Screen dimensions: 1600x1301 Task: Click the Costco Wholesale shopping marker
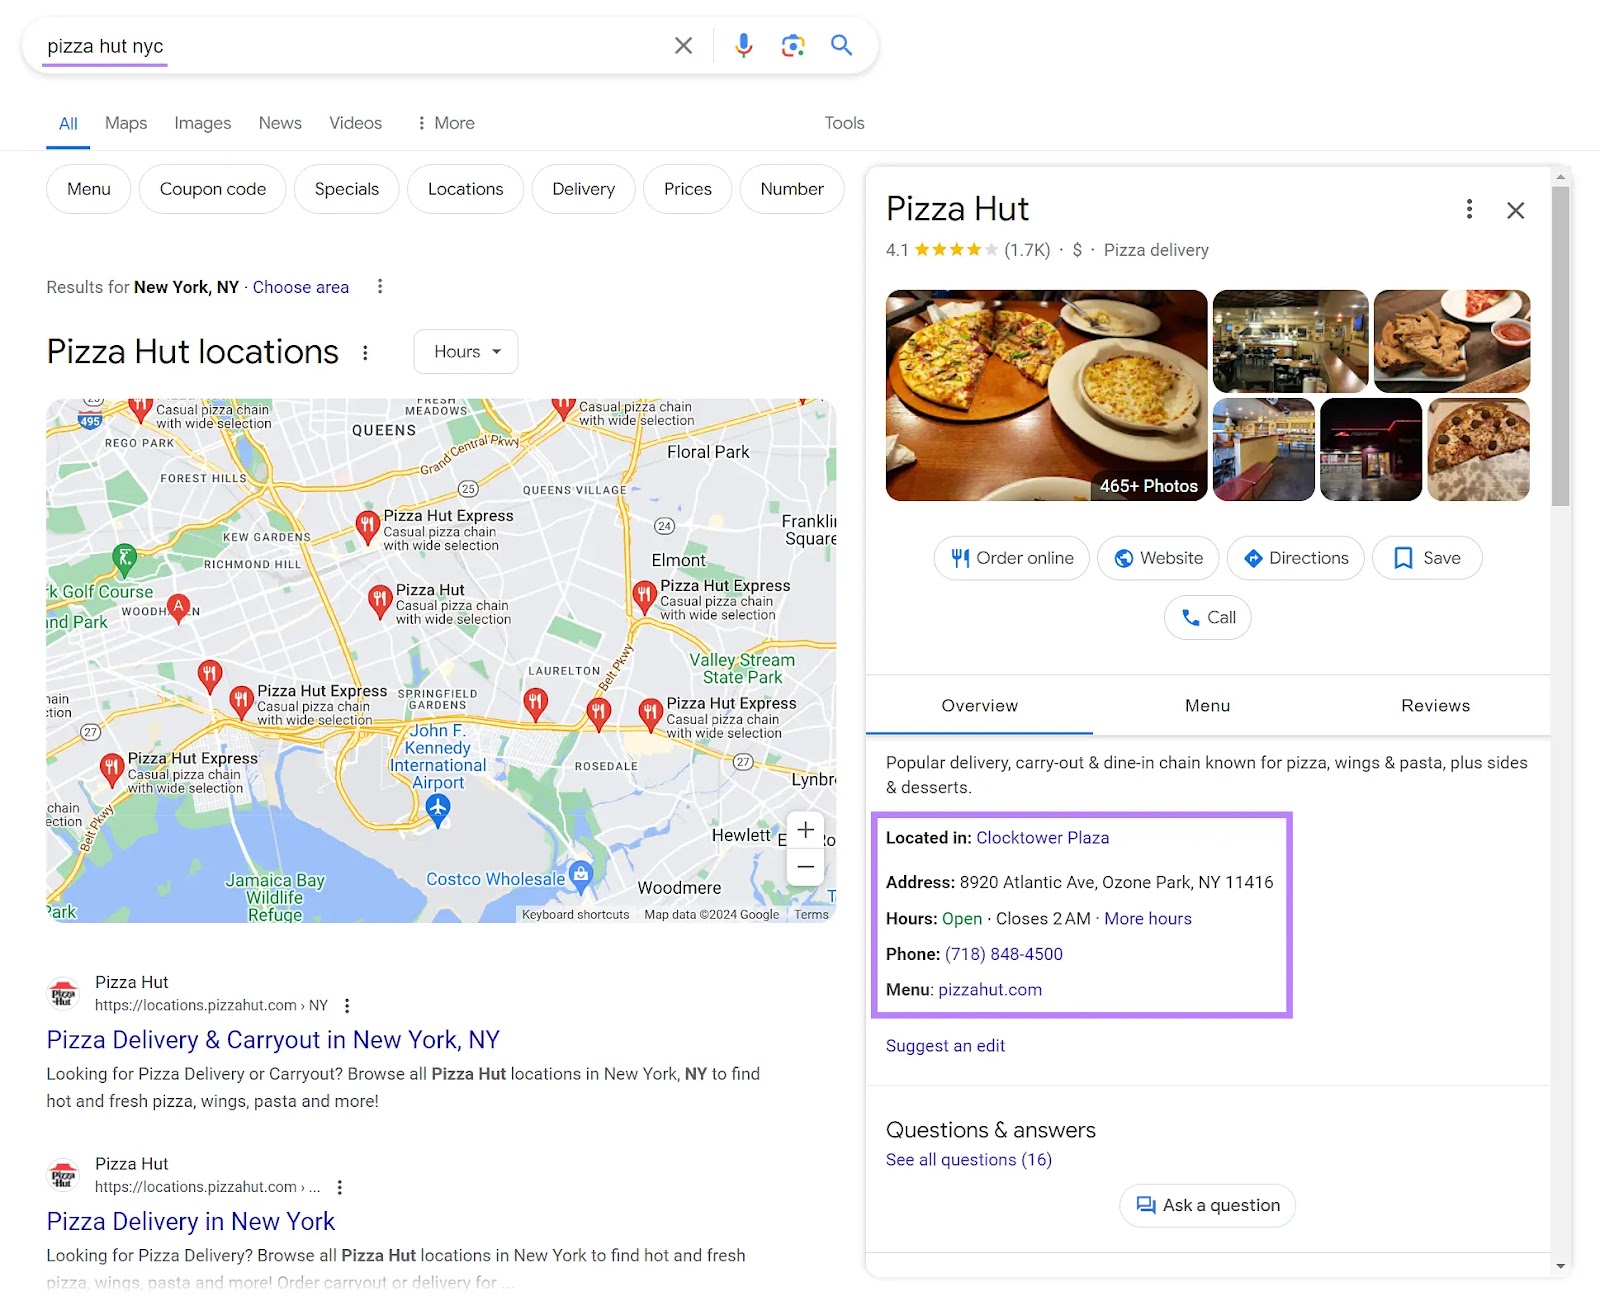(x=581, y=875)
